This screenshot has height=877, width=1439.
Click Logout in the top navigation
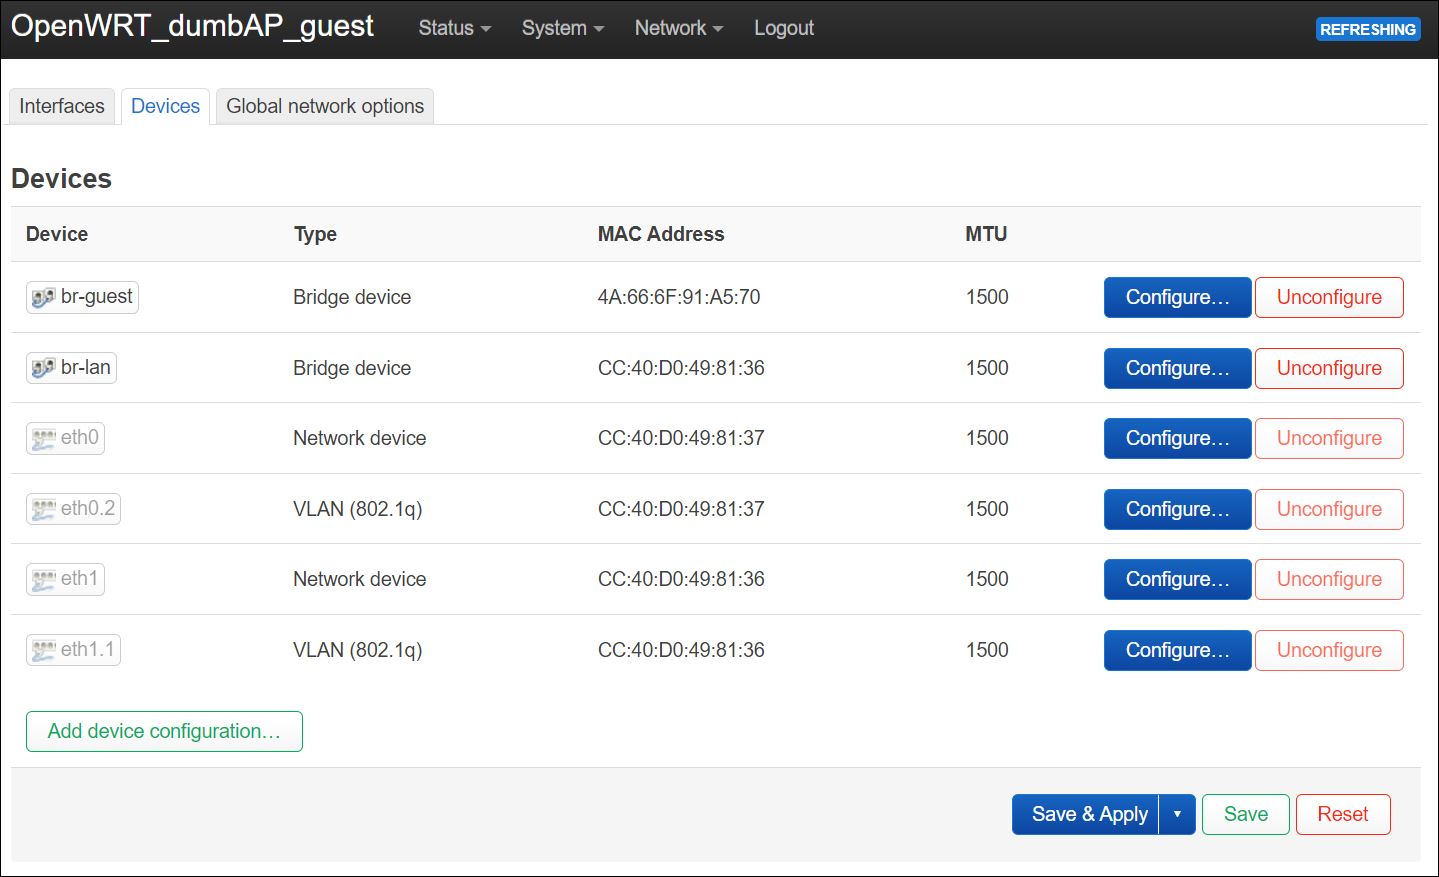click(784, 28)
